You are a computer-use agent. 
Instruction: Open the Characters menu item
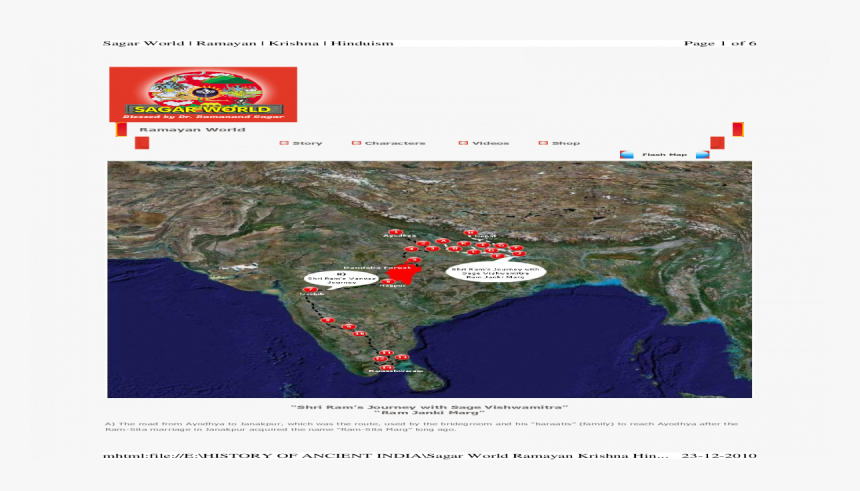point(395,143)
